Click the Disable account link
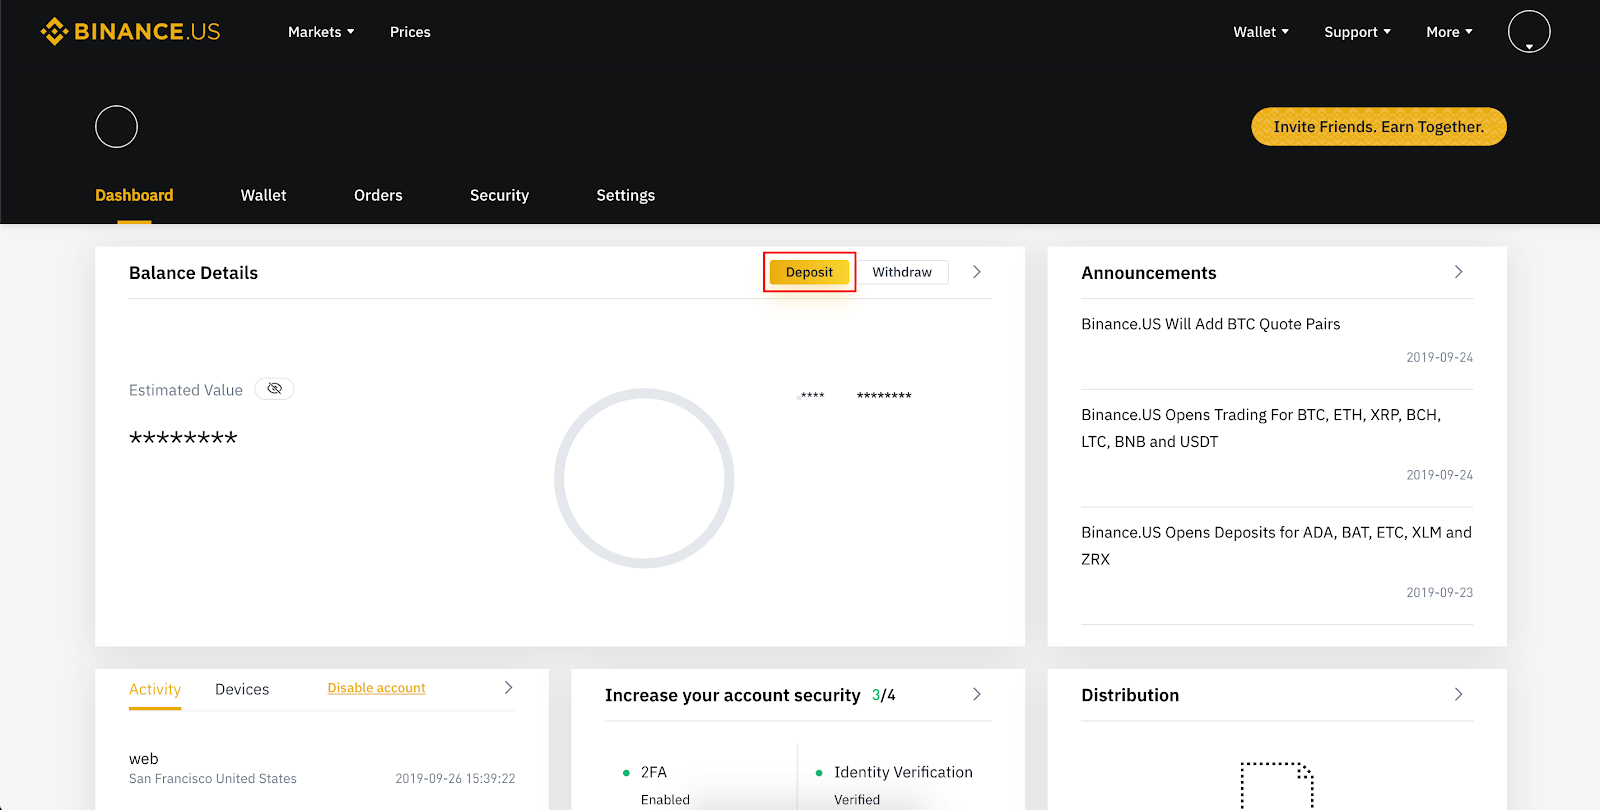 coord(376,688)
